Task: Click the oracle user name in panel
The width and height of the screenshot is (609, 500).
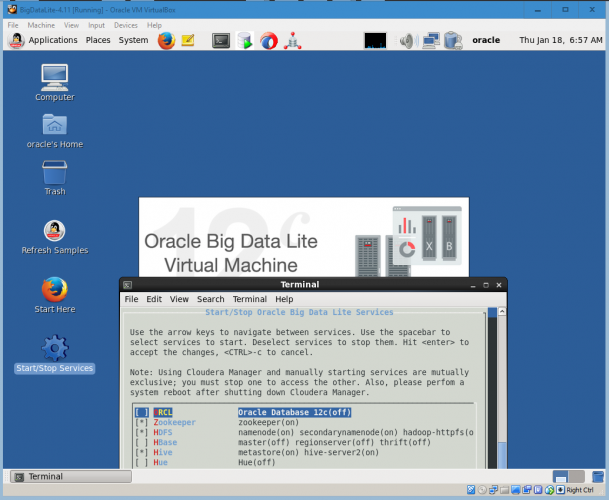Action: 486,40
